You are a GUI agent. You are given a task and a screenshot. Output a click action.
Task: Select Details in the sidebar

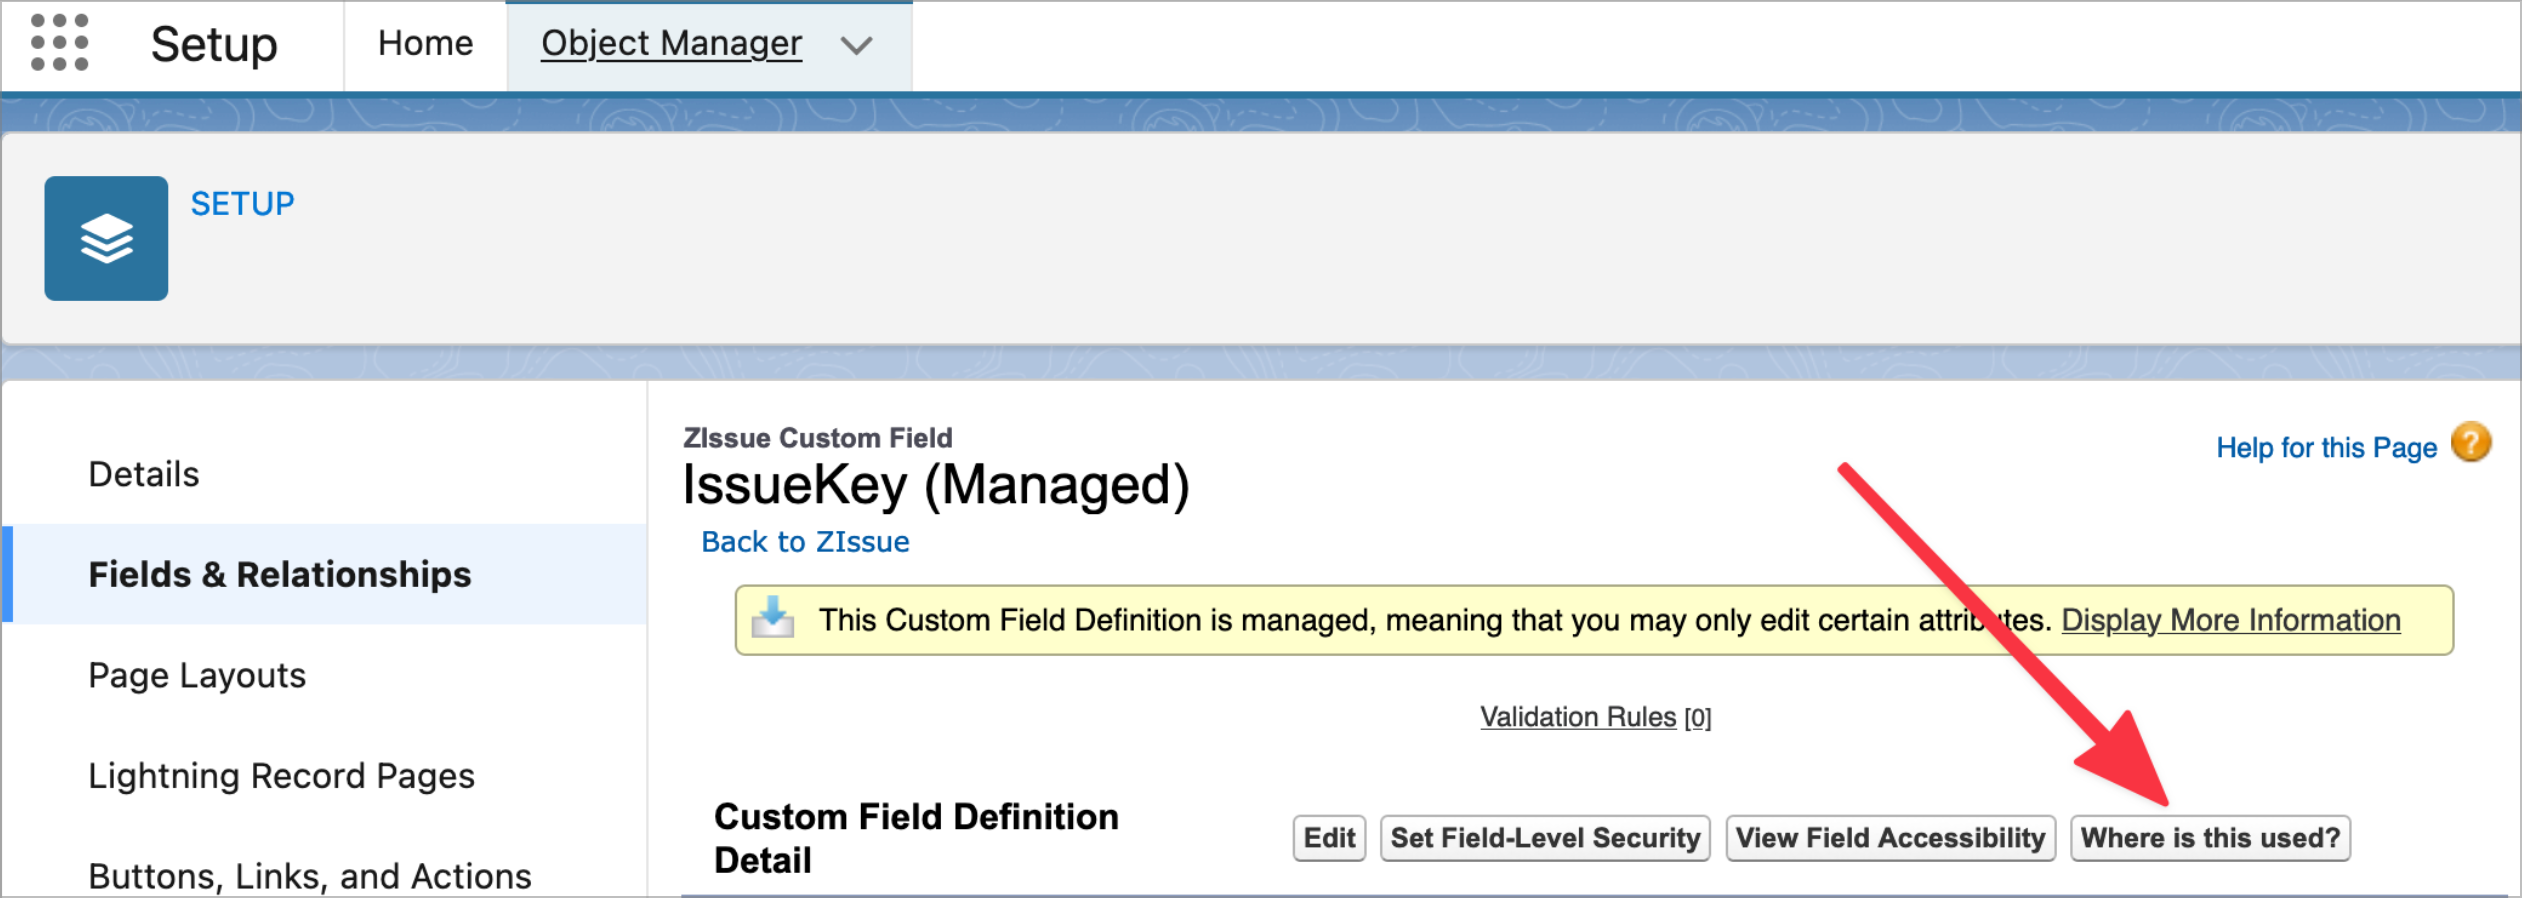point(143,473)
